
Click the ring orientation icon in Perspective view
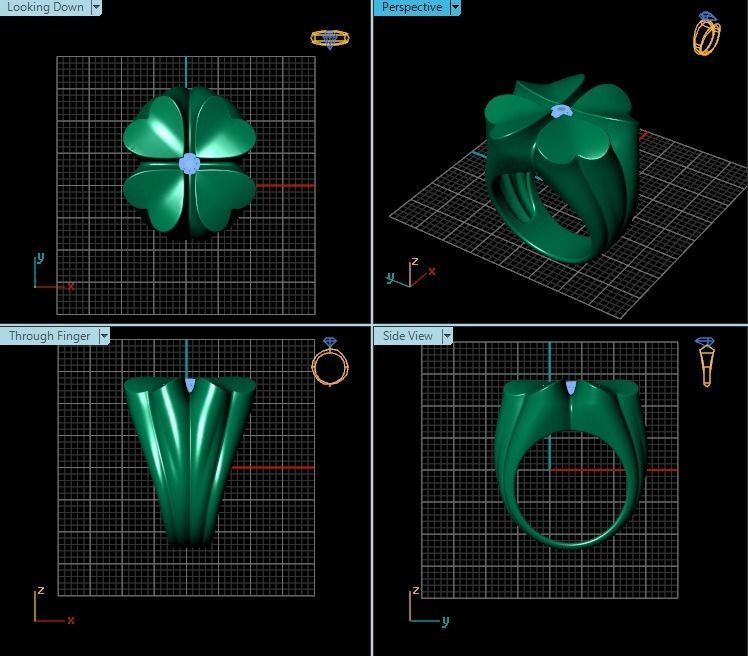(x=707, y=33)
